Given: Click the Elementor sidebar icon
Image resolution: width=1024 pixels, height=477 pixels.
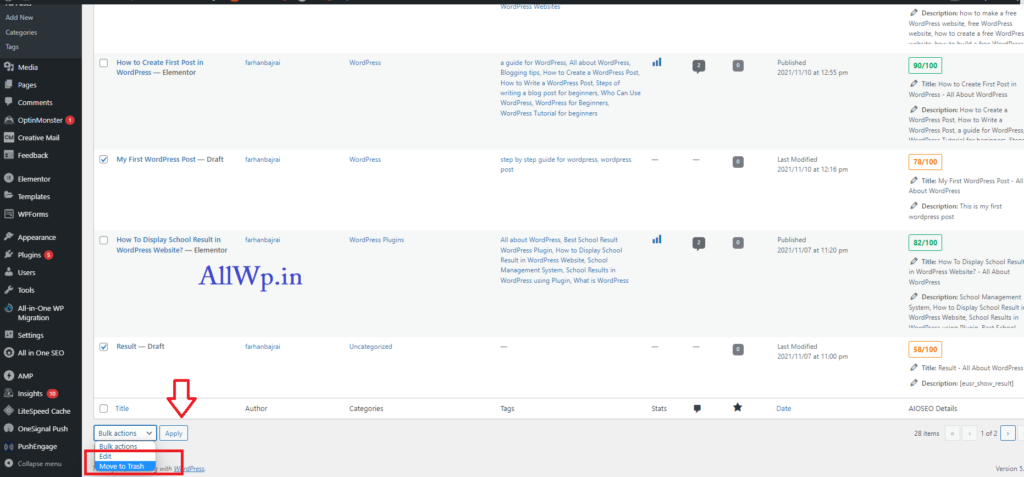Looking at the screenshot, I should pyautogui.click(x=8, y=179).
